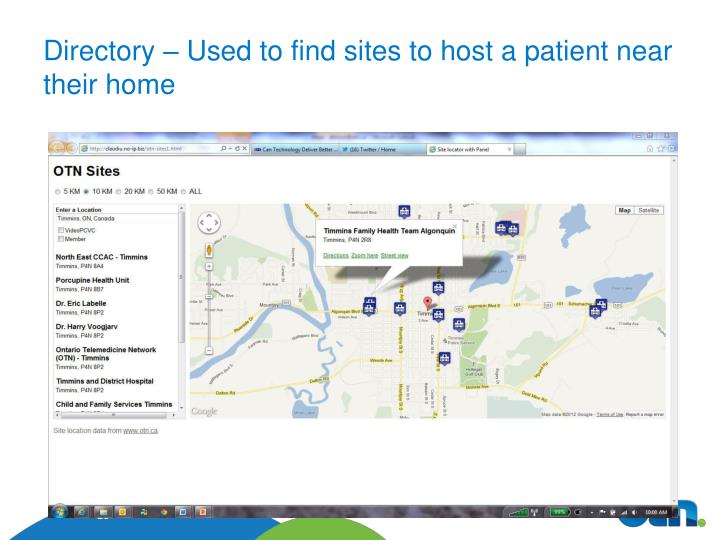Click the taskbar clock showing 10:00 AM
Screen dimensions: 720x540
pos(656,512)
